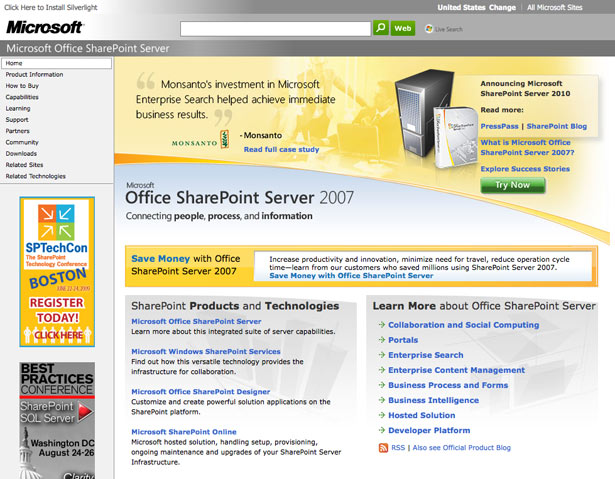
Task: Click 'Click Here to Install Silverlight' link
Action: click(51, 7)
